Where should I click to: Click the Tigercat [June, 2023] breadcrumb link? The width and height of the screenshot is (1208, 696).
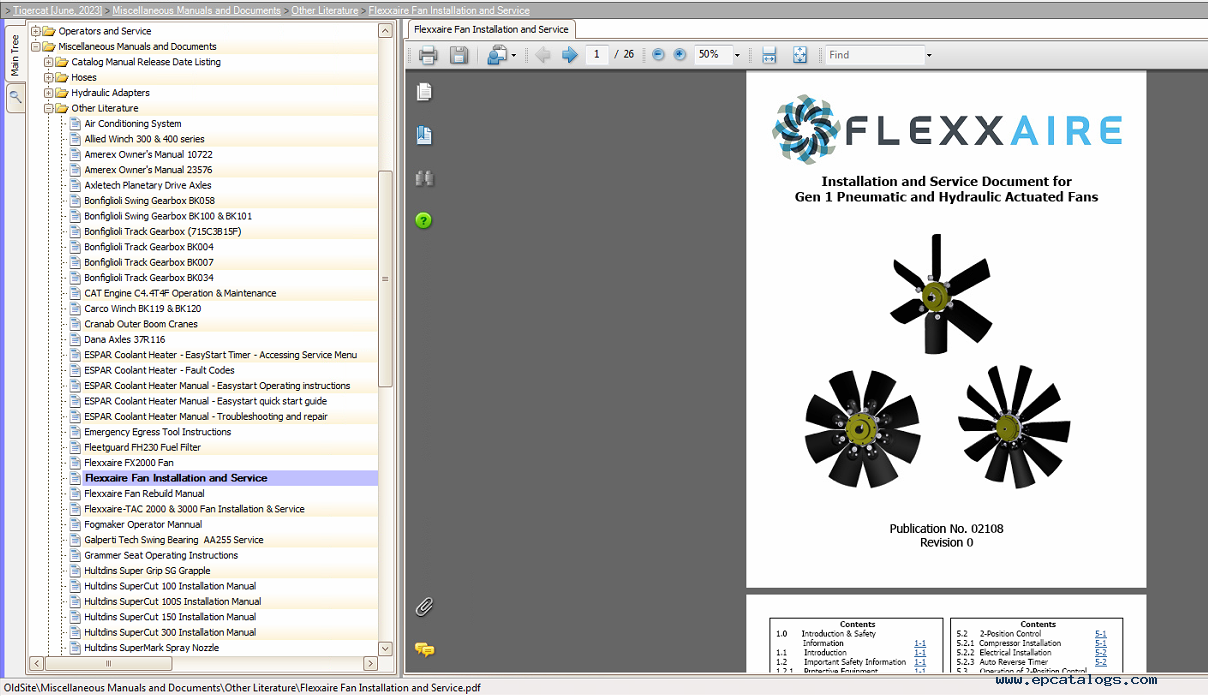(57, 10)
